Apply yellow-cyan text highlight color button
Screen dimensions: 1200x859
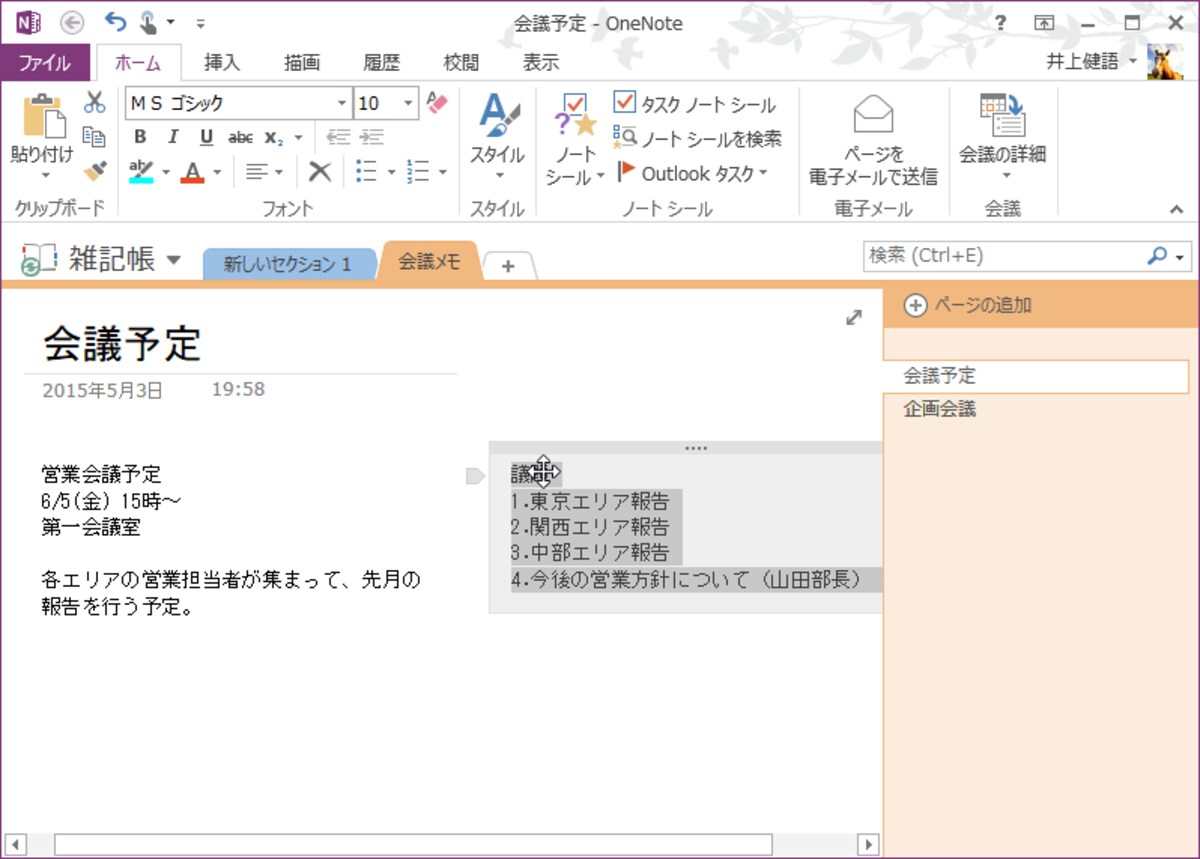[141, 172]
